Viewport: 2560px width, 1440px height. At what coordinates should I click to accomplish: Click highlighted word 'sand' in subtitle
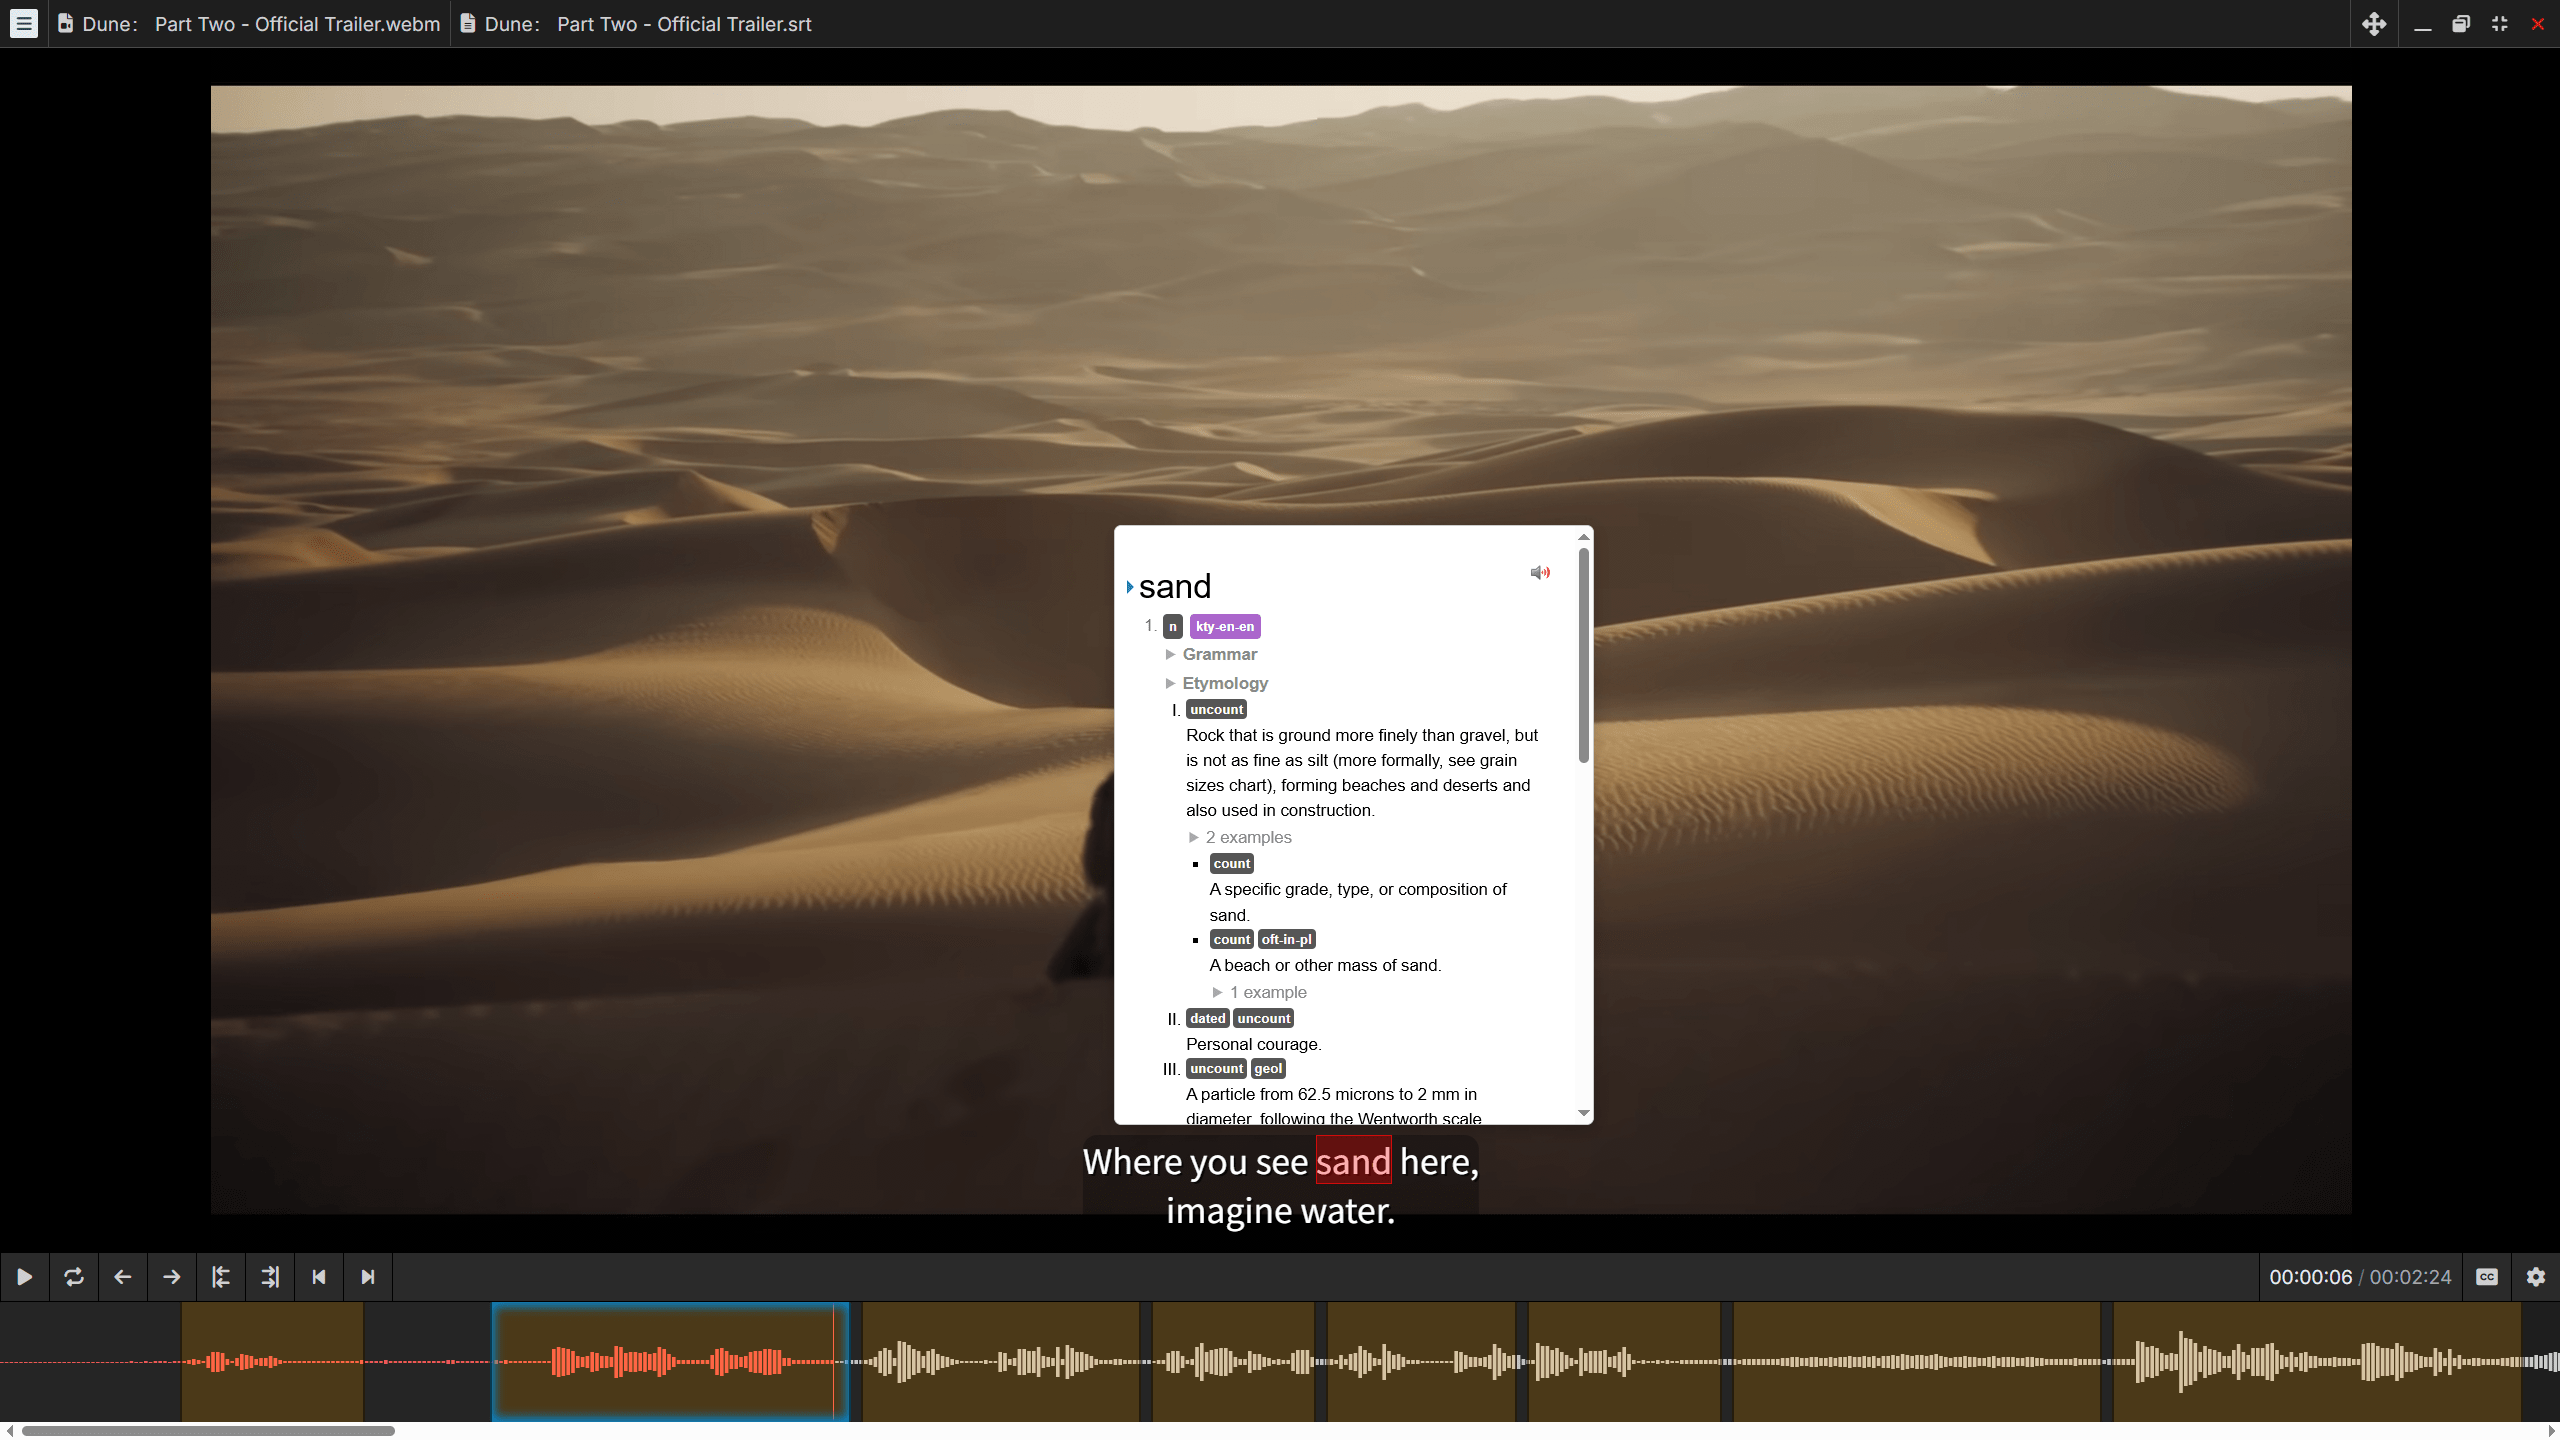(1353, 1161)
